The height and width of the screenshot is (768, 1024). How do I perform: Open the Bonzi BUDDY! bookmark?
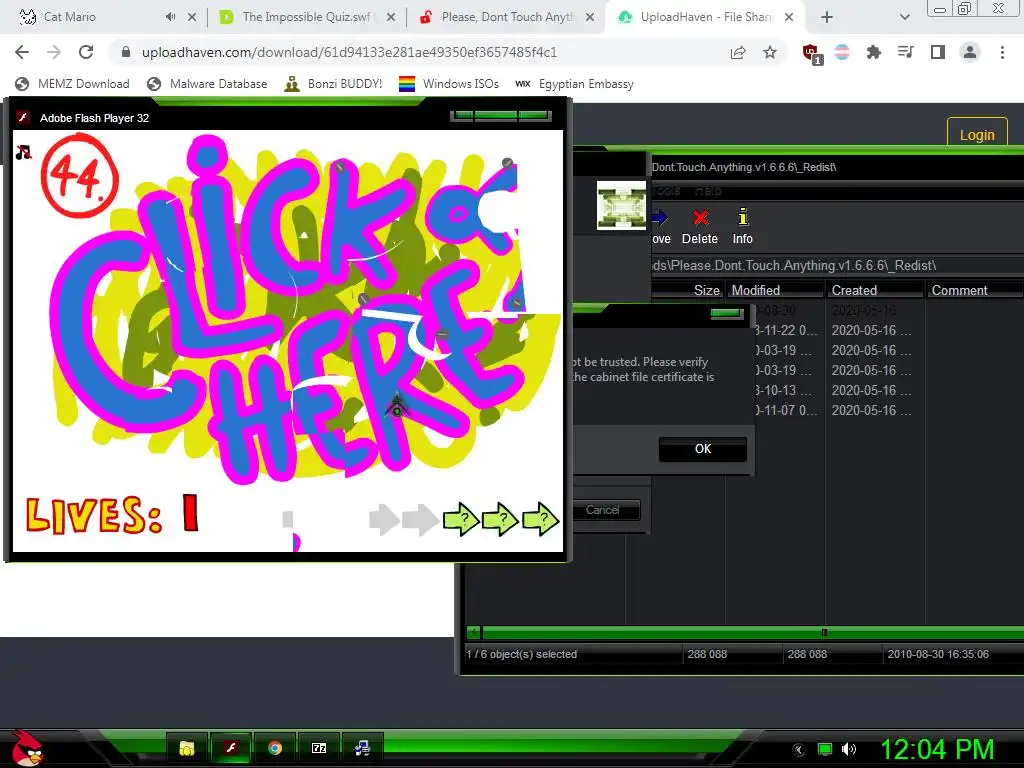[x=333, y=84]
